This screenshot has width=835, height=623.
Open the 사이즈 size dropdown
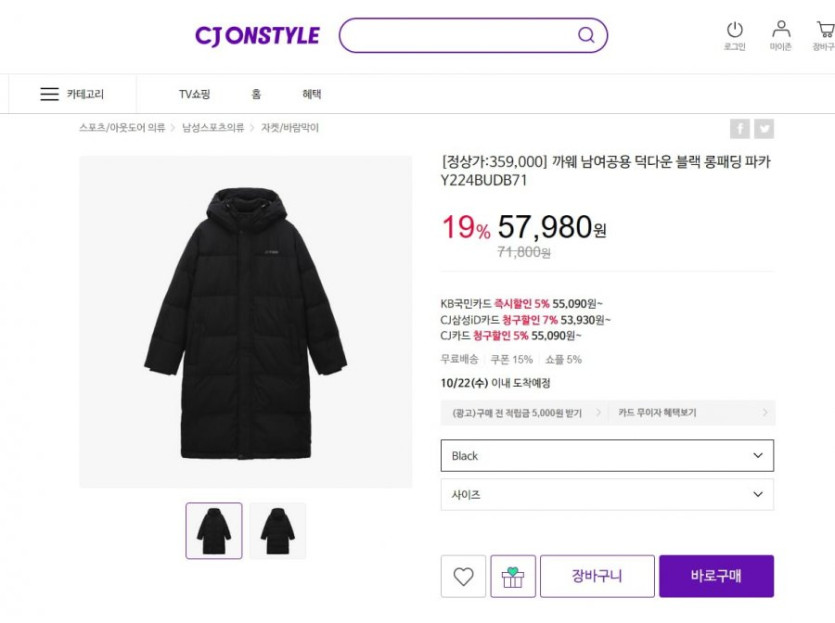(607, 494)
